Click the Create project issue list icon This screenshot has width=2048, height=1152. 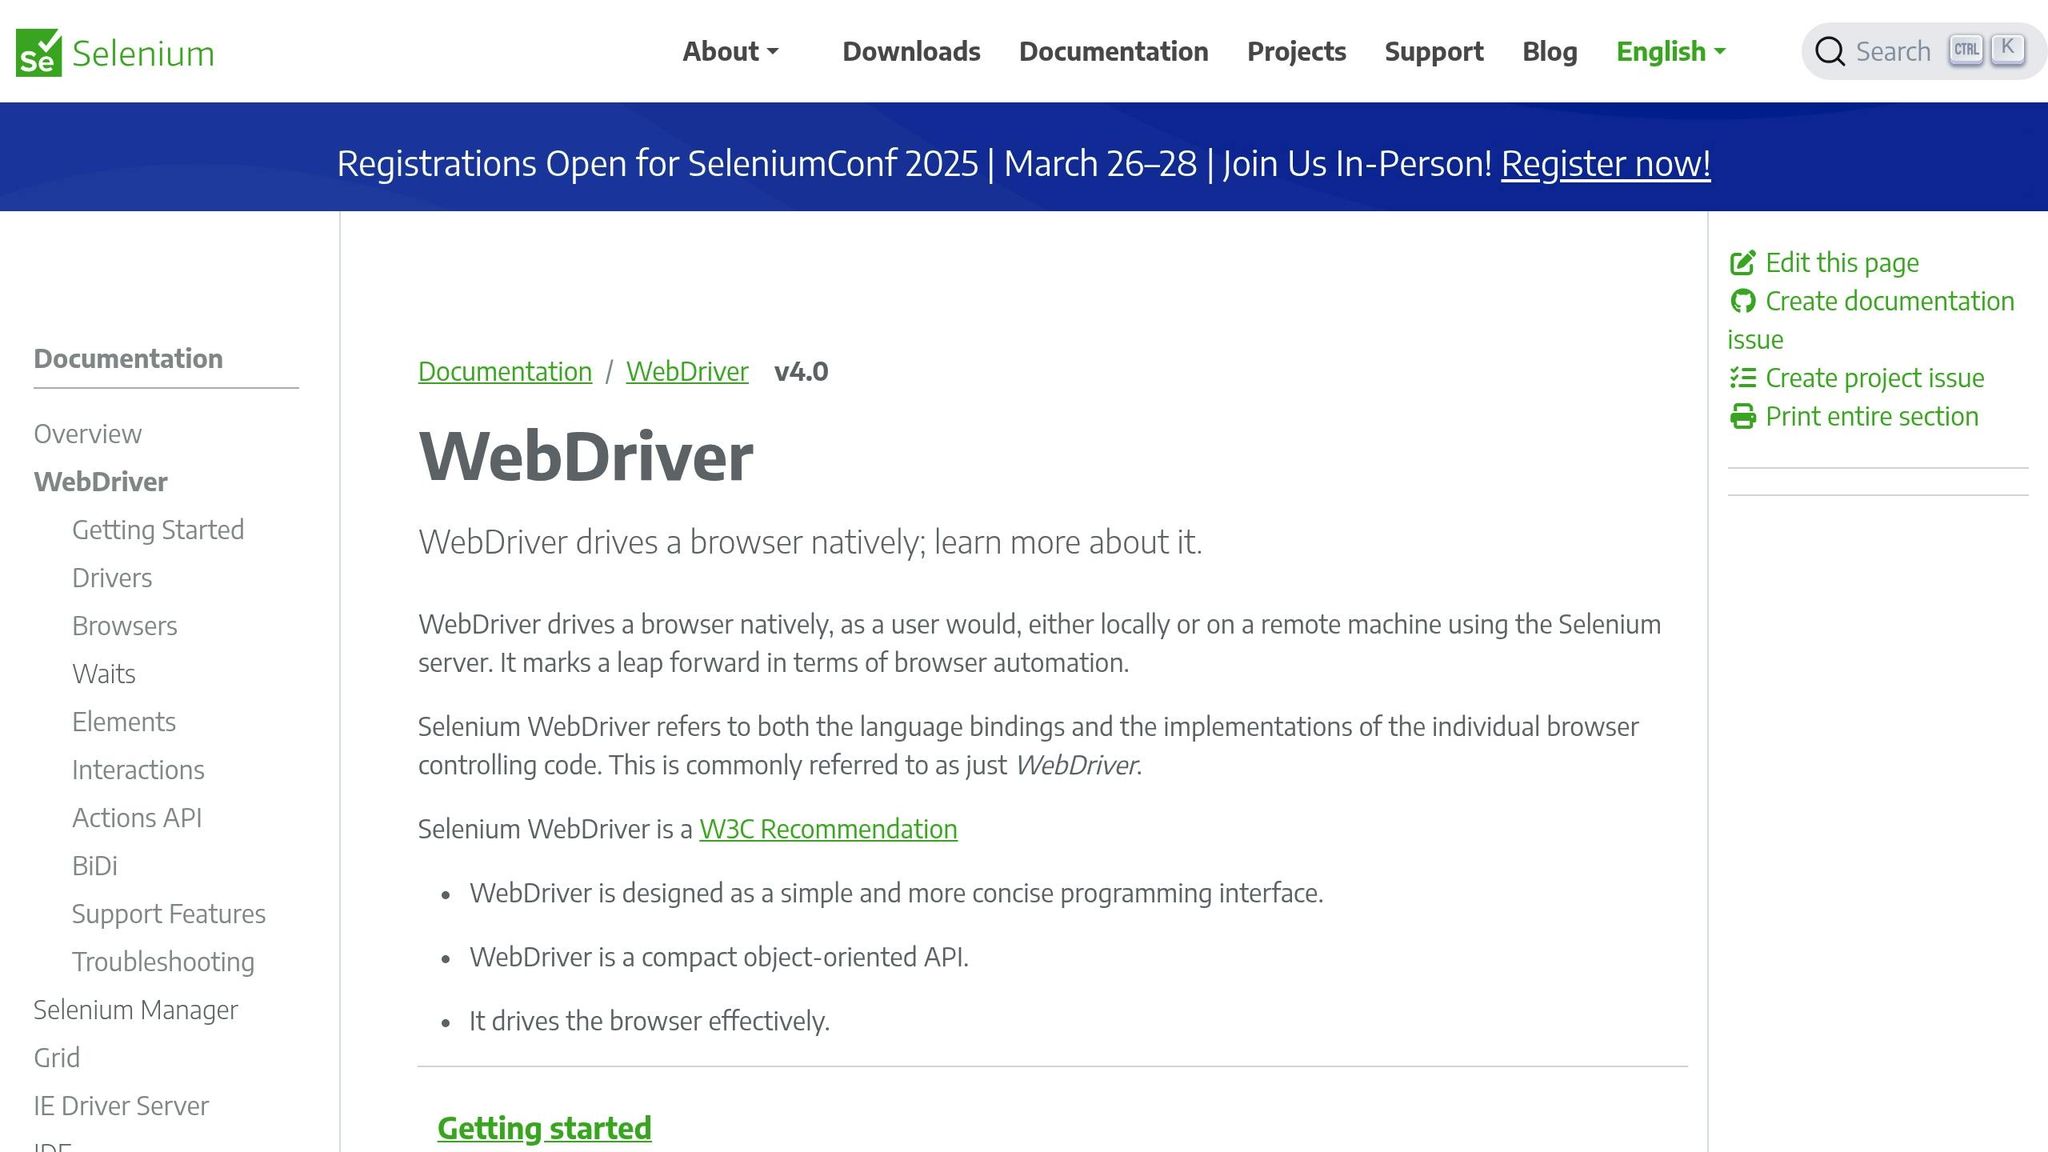click(x=1744, y=377)
